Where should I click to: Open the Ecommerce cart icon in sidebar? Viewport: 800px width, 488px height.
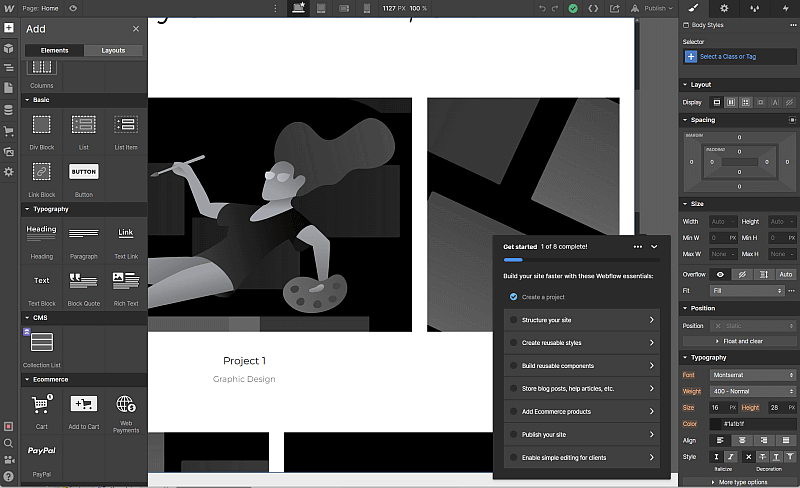click(x=9, y=131)
